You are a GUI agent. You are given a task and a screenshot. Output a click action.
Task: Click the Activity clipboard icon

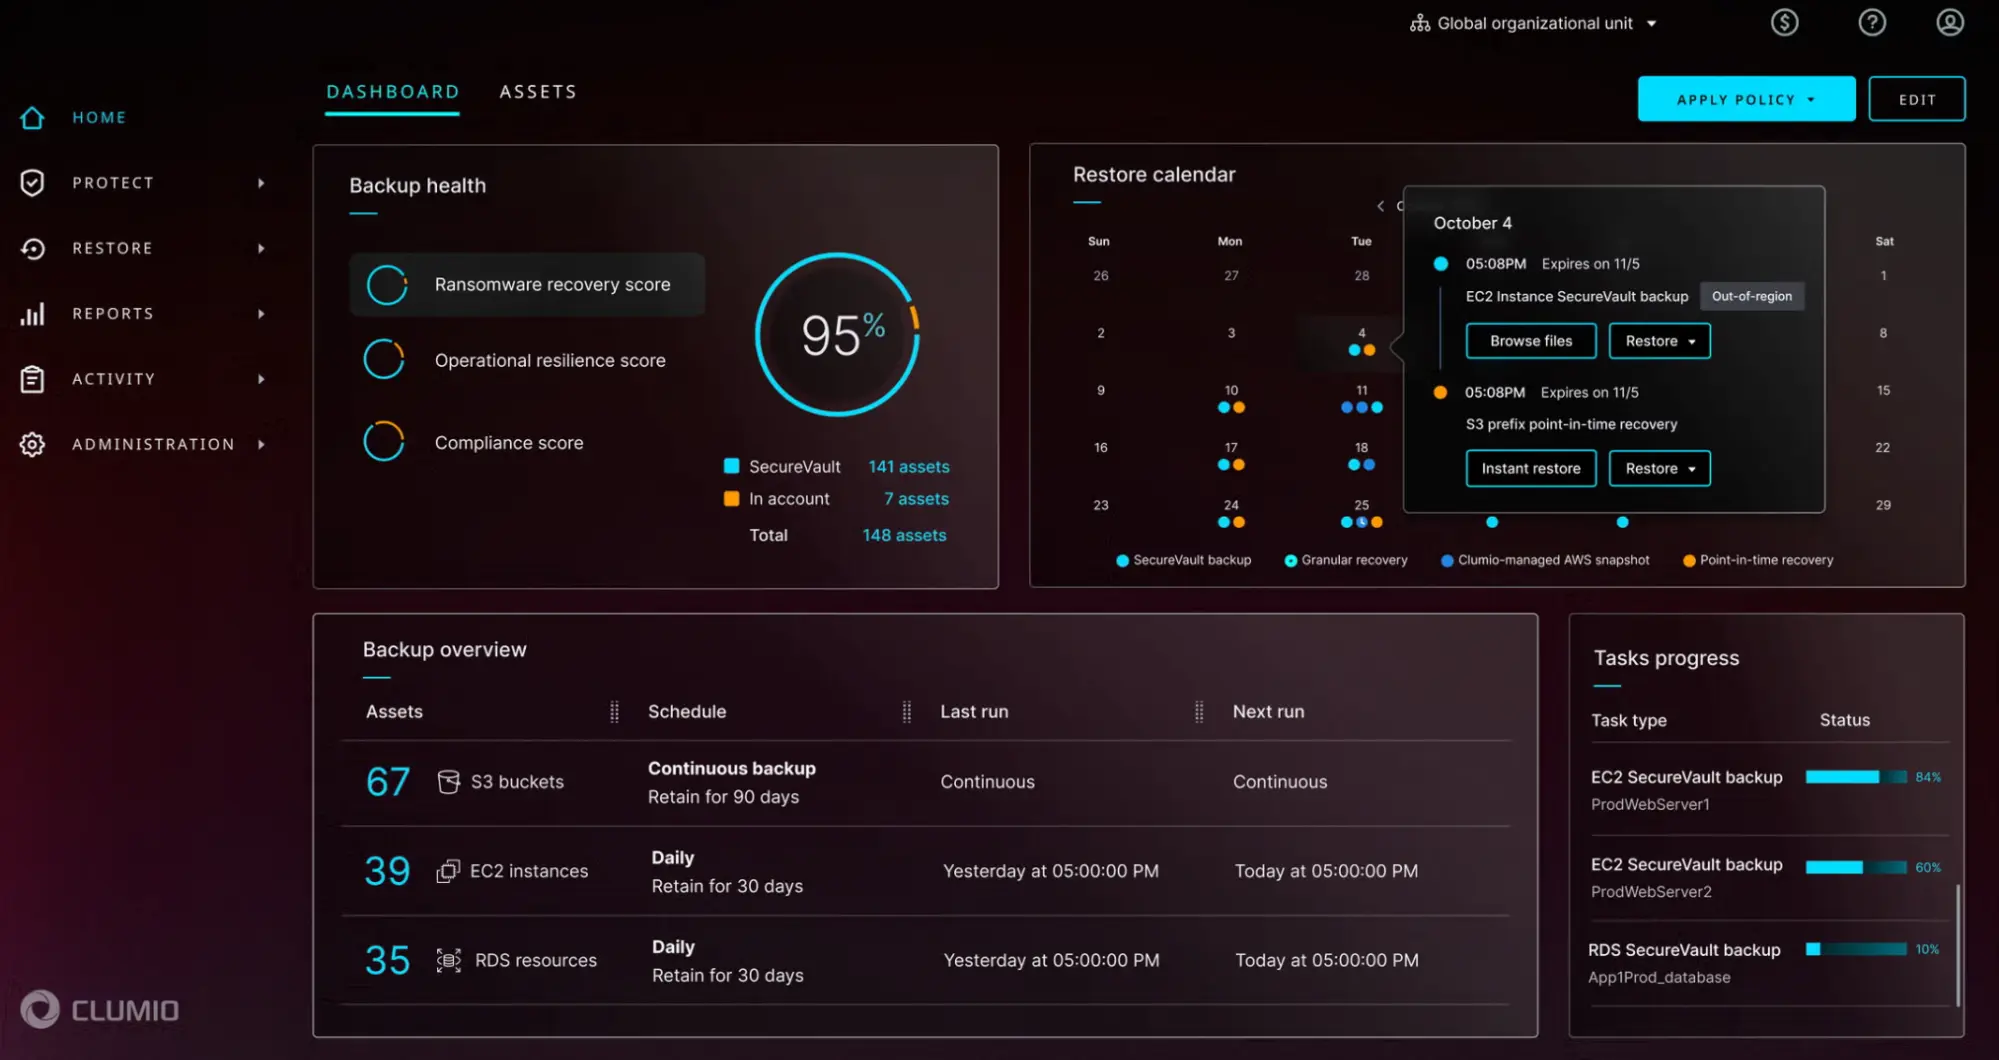32,379
